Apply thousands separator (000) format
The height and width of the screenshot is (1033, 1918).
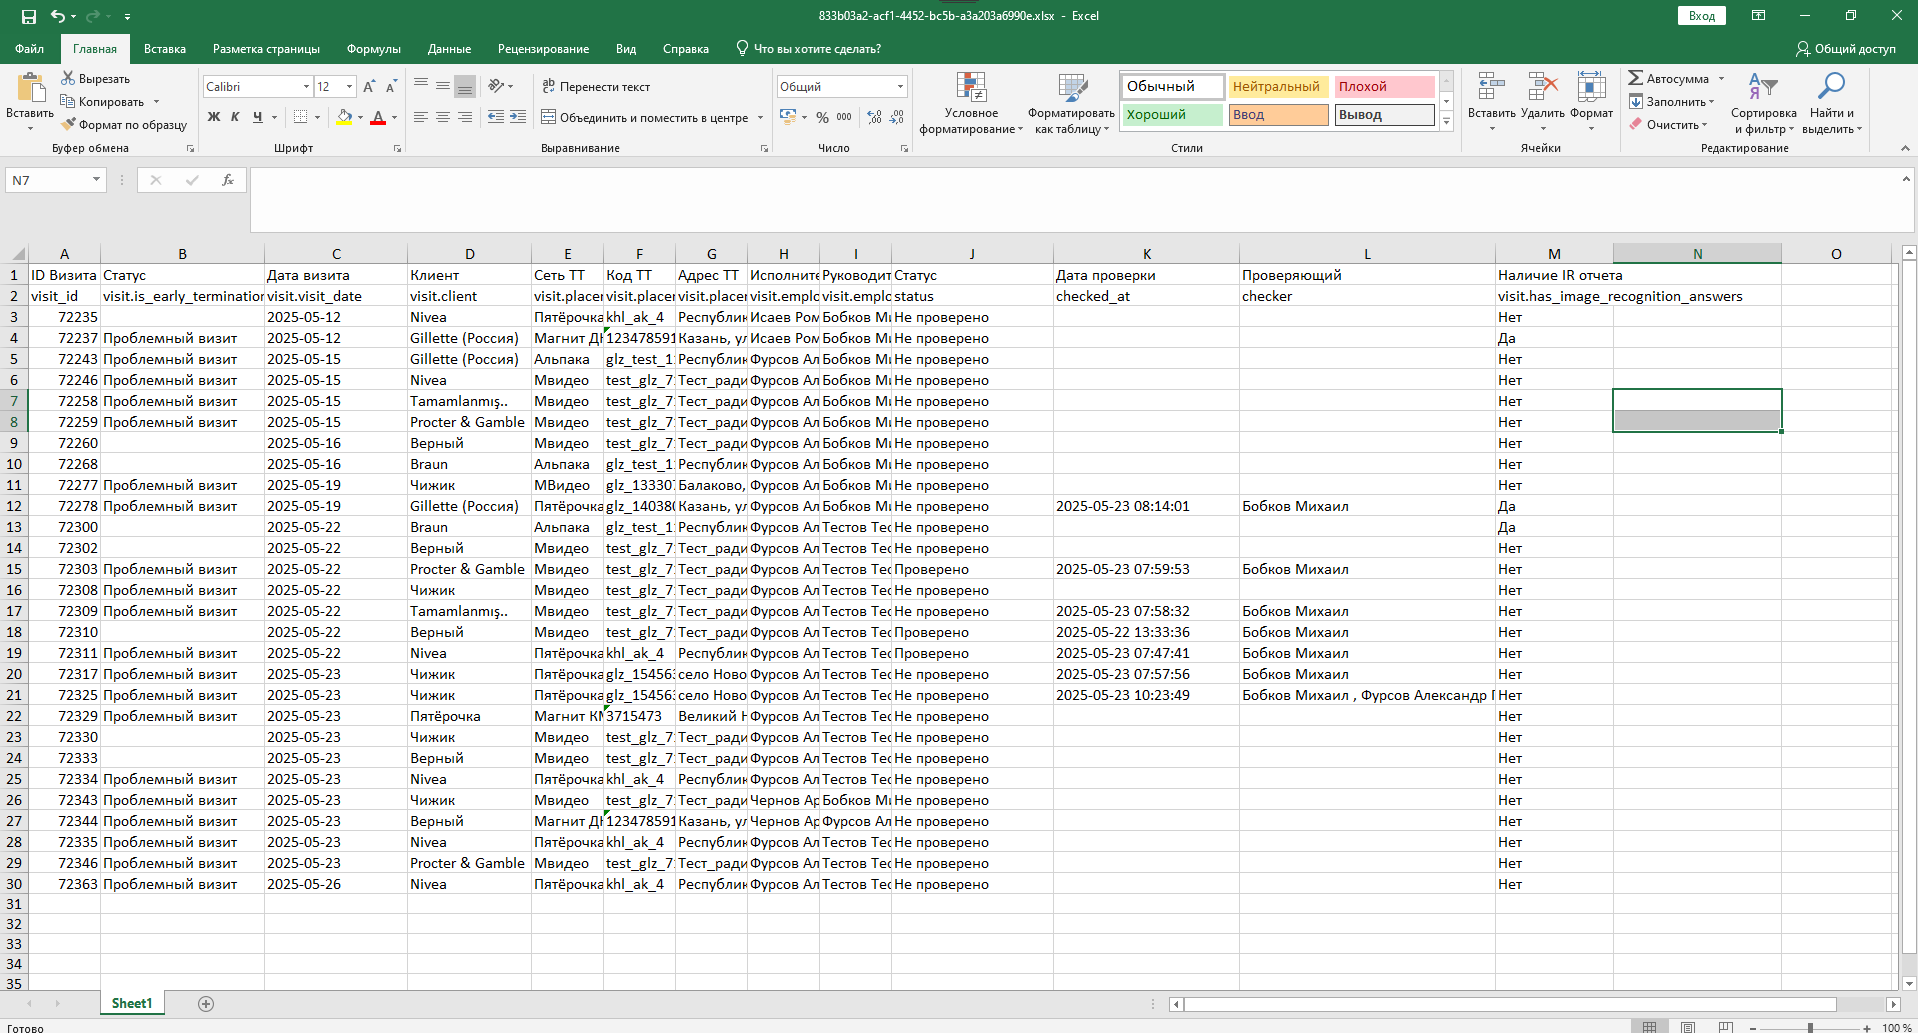pyautogui.click(x=844, y=117)
